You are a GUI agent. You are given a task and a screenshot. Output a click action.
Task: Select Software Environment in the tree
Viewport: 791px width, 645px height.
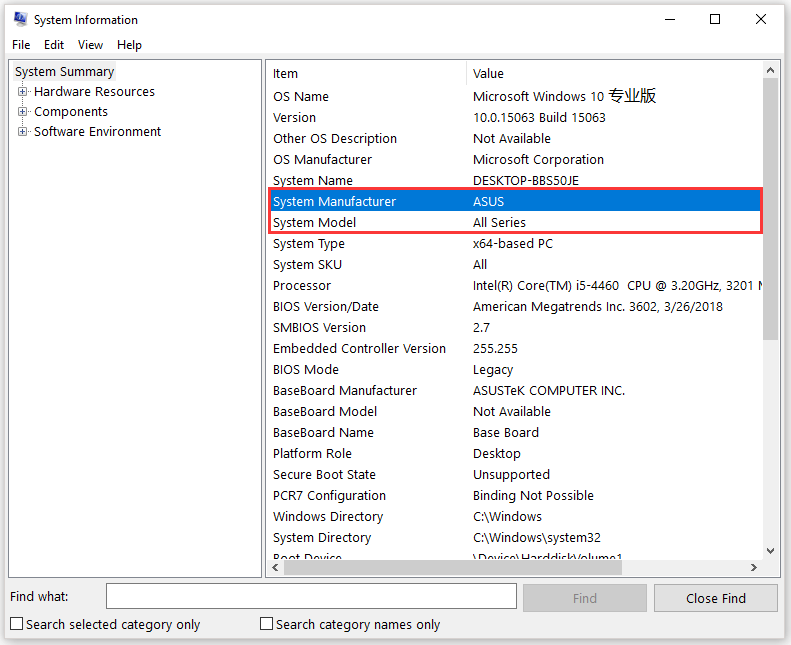coord(97,132)
